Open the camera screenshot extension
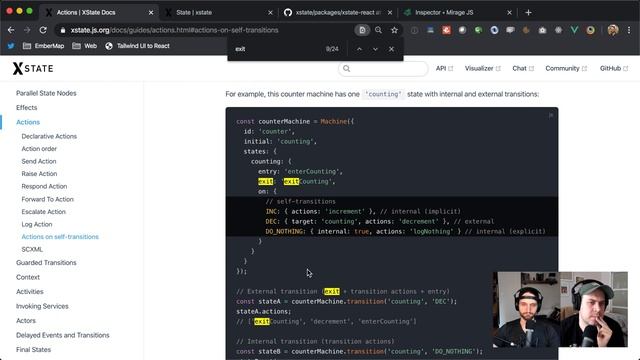The image size is (640, 360). [x=542, y=30]
